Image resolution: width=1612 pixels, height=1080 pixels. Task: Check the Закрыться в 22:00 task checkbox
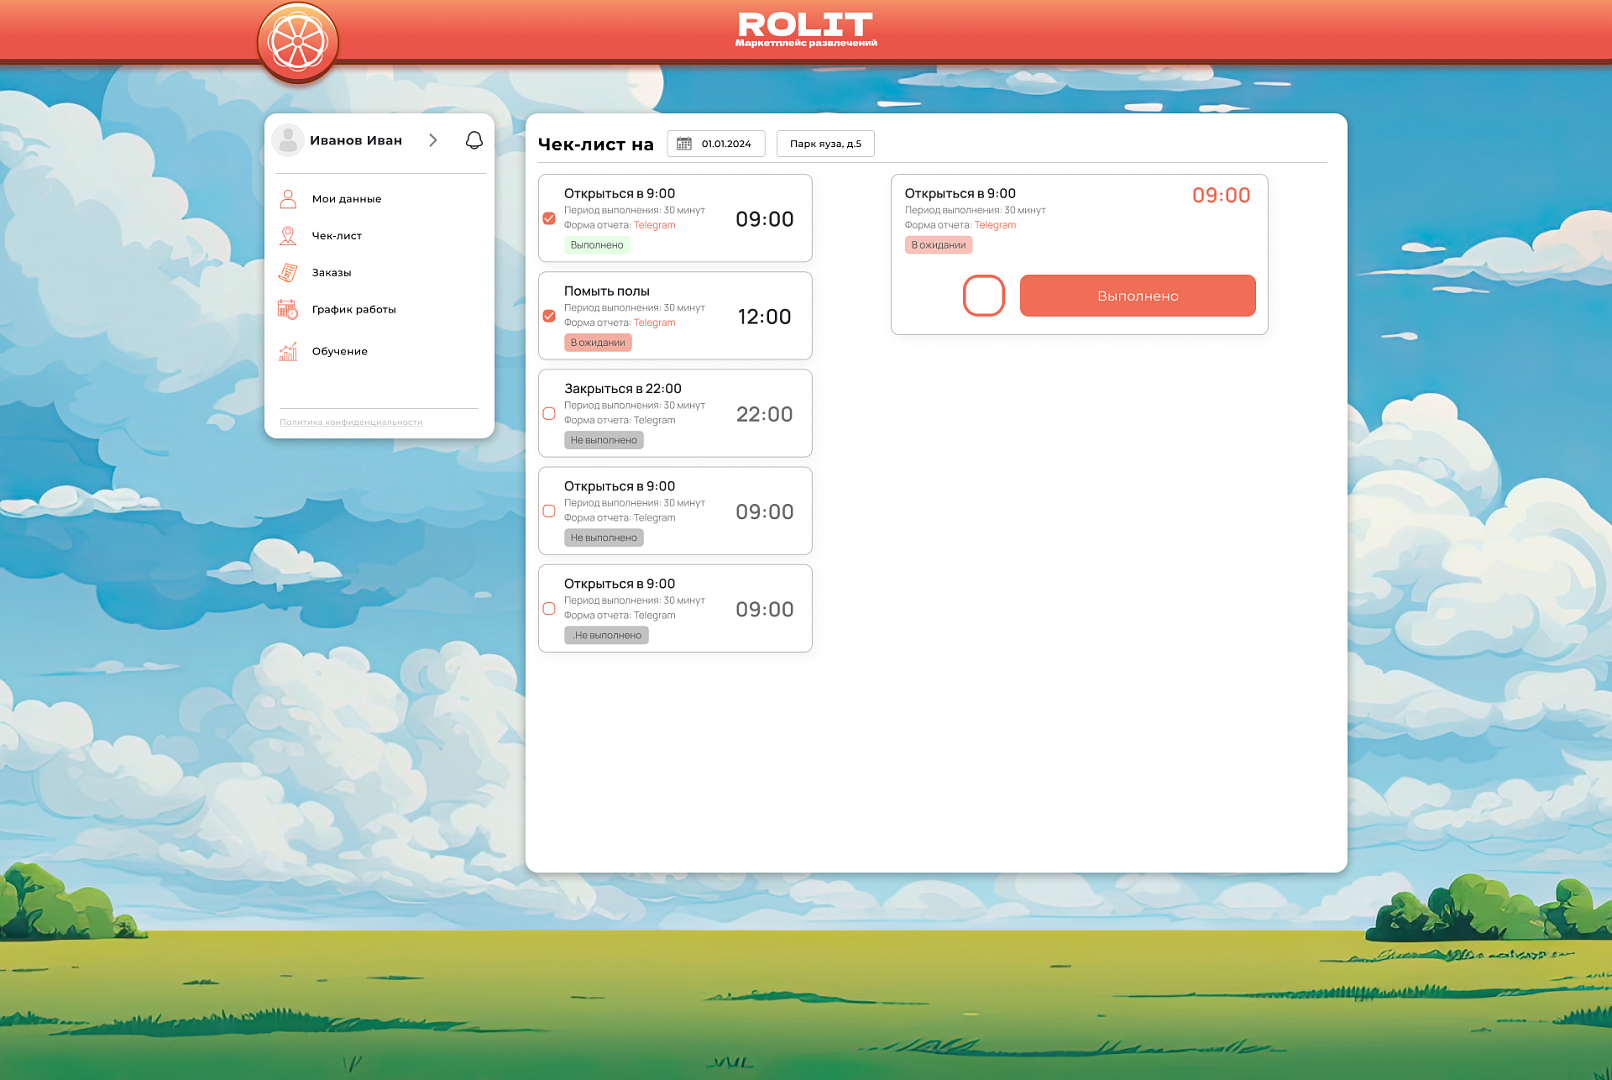(549, 414)
